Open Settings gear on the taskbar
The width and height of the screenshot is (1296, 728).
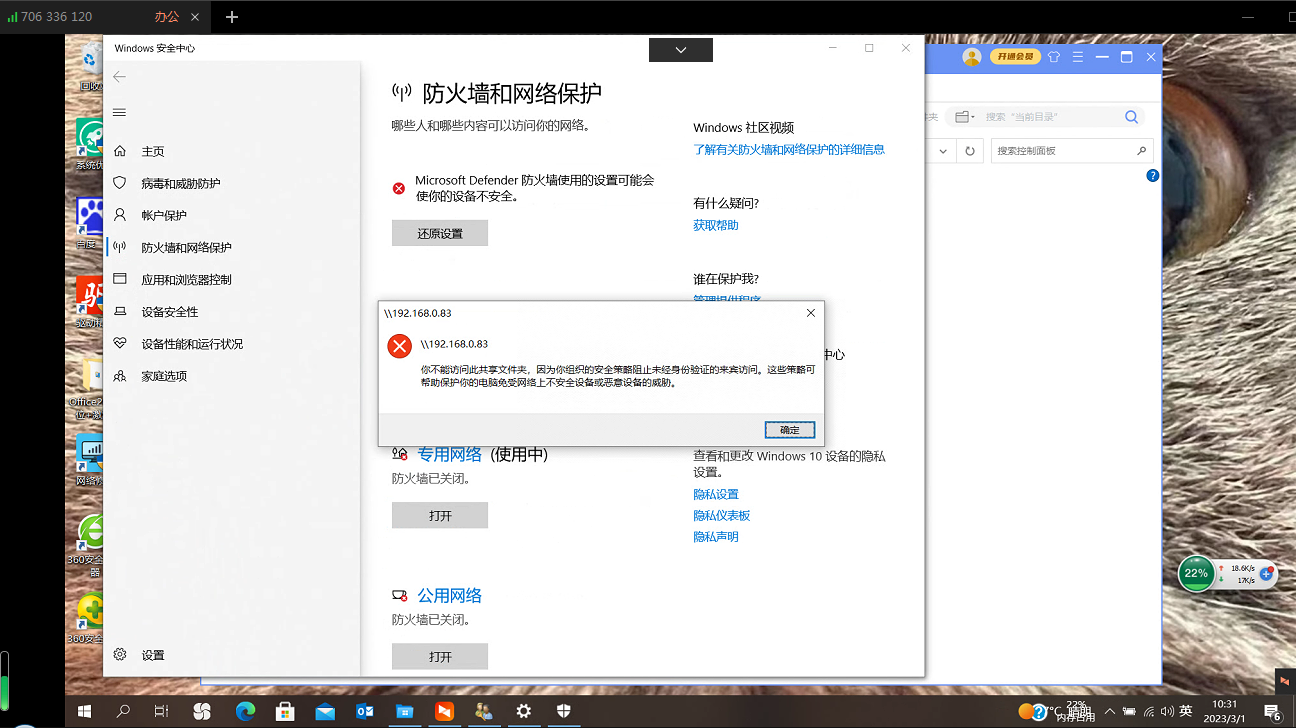pos(524,711)
